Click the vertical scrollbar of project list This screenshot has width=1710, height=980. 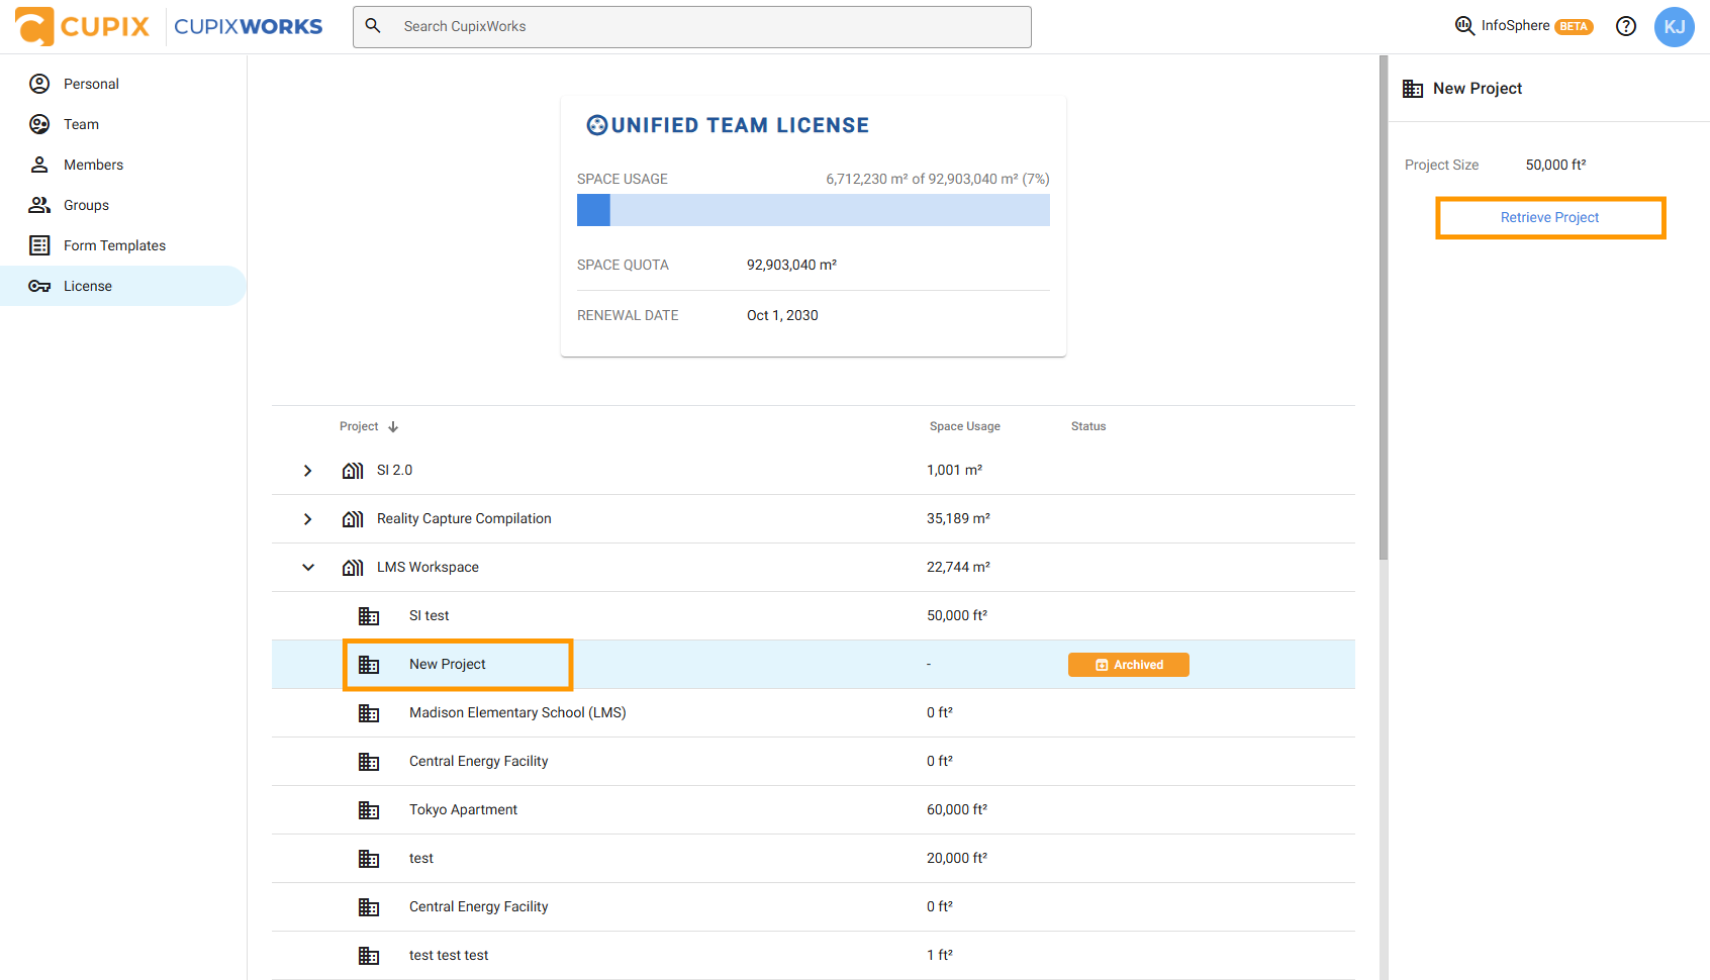click(1384, 309)
